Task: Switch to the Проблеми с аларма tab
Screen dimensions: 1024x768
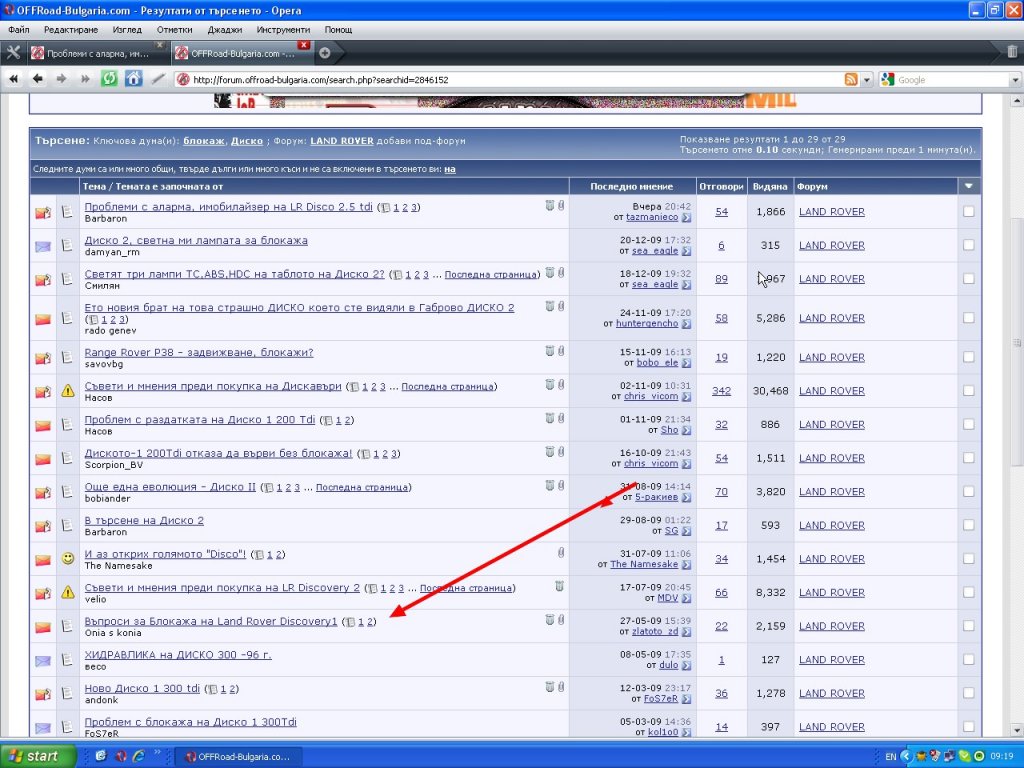Action: [95, 53]
